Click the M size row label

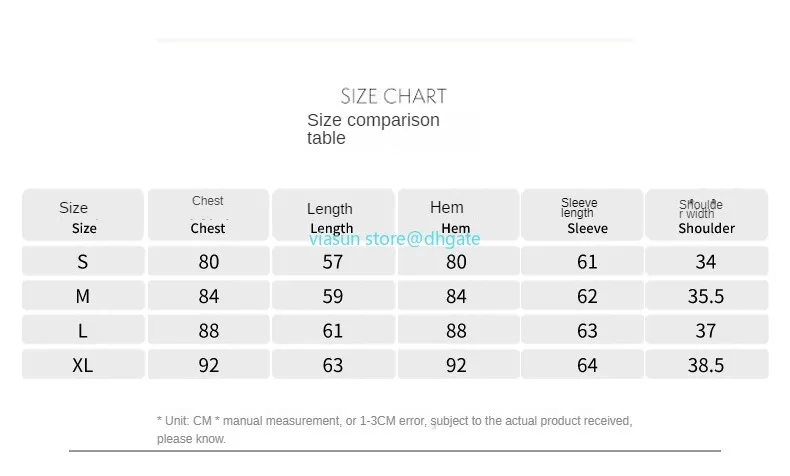point(83,295)
